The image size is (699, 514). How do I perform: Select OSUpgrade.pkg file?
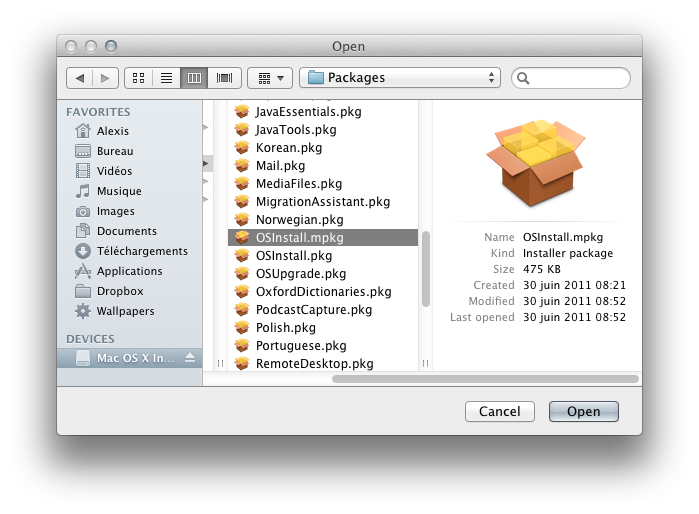pyautogui.click(x=323, y=274)
